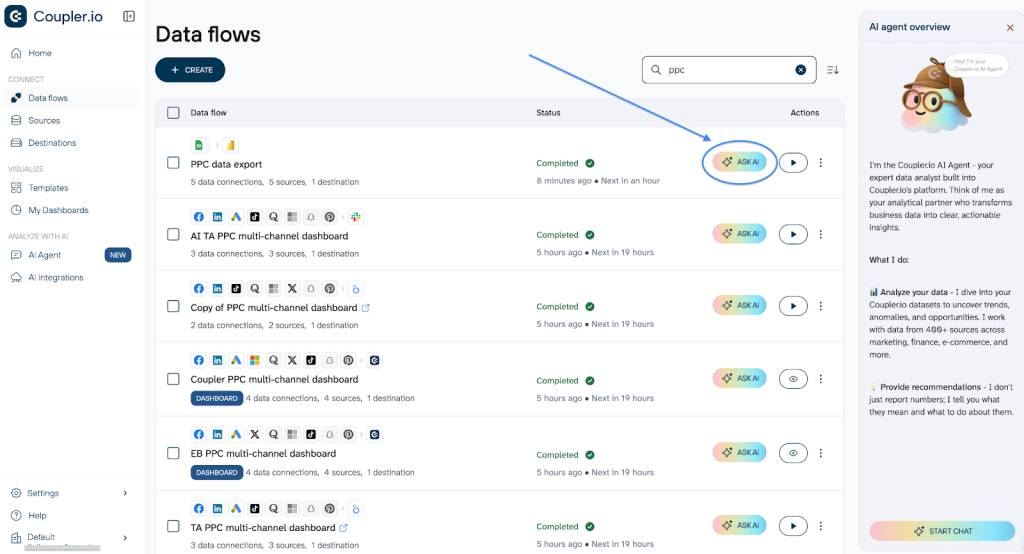1024x554 pixels.
Task: Open external link for Copy of PPC dashboard
Action: (365, 308)
